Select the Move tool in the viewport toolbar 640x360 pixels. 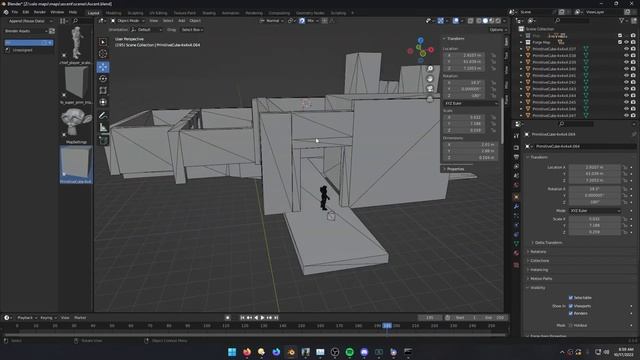coord(103,67)
